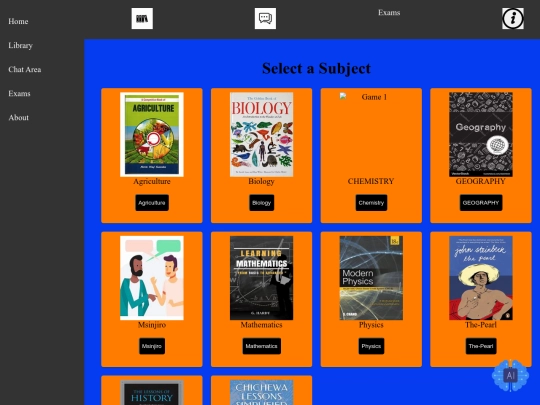Click the black Biology button

coord(262,203)
